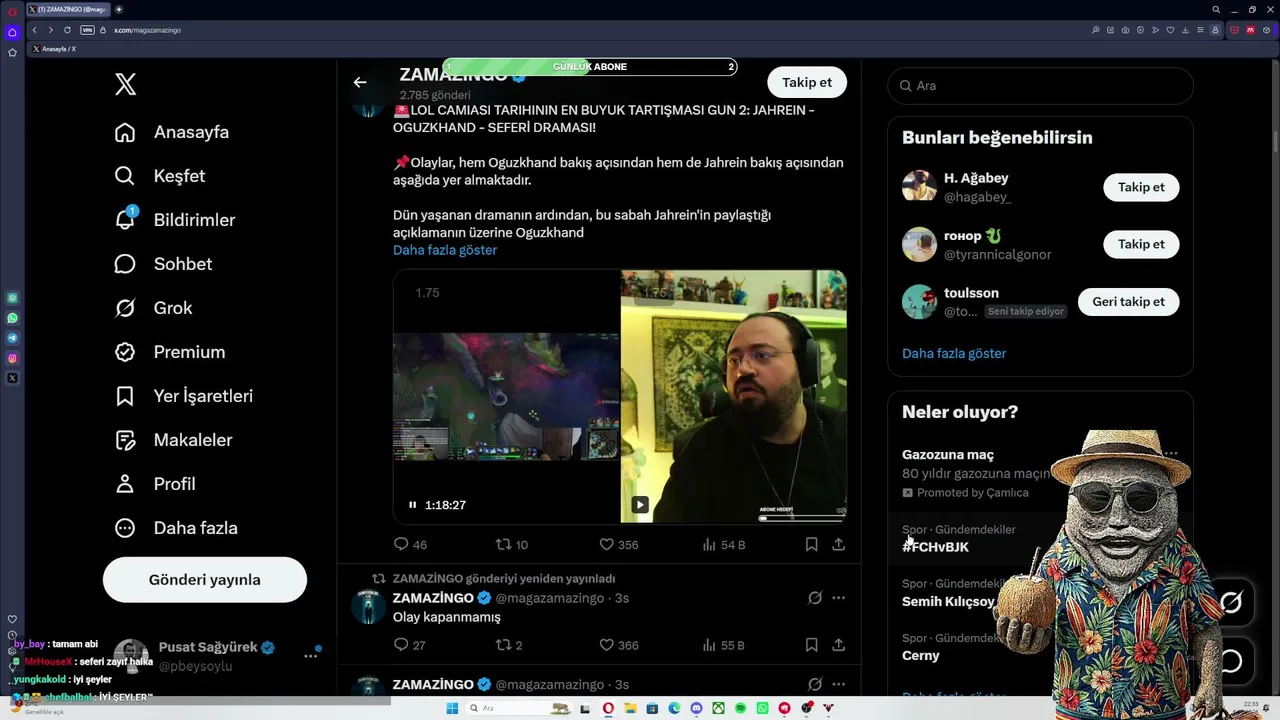Open the Windows Start menu
This screenshot has width=1280, height=720.
(452, 708)
